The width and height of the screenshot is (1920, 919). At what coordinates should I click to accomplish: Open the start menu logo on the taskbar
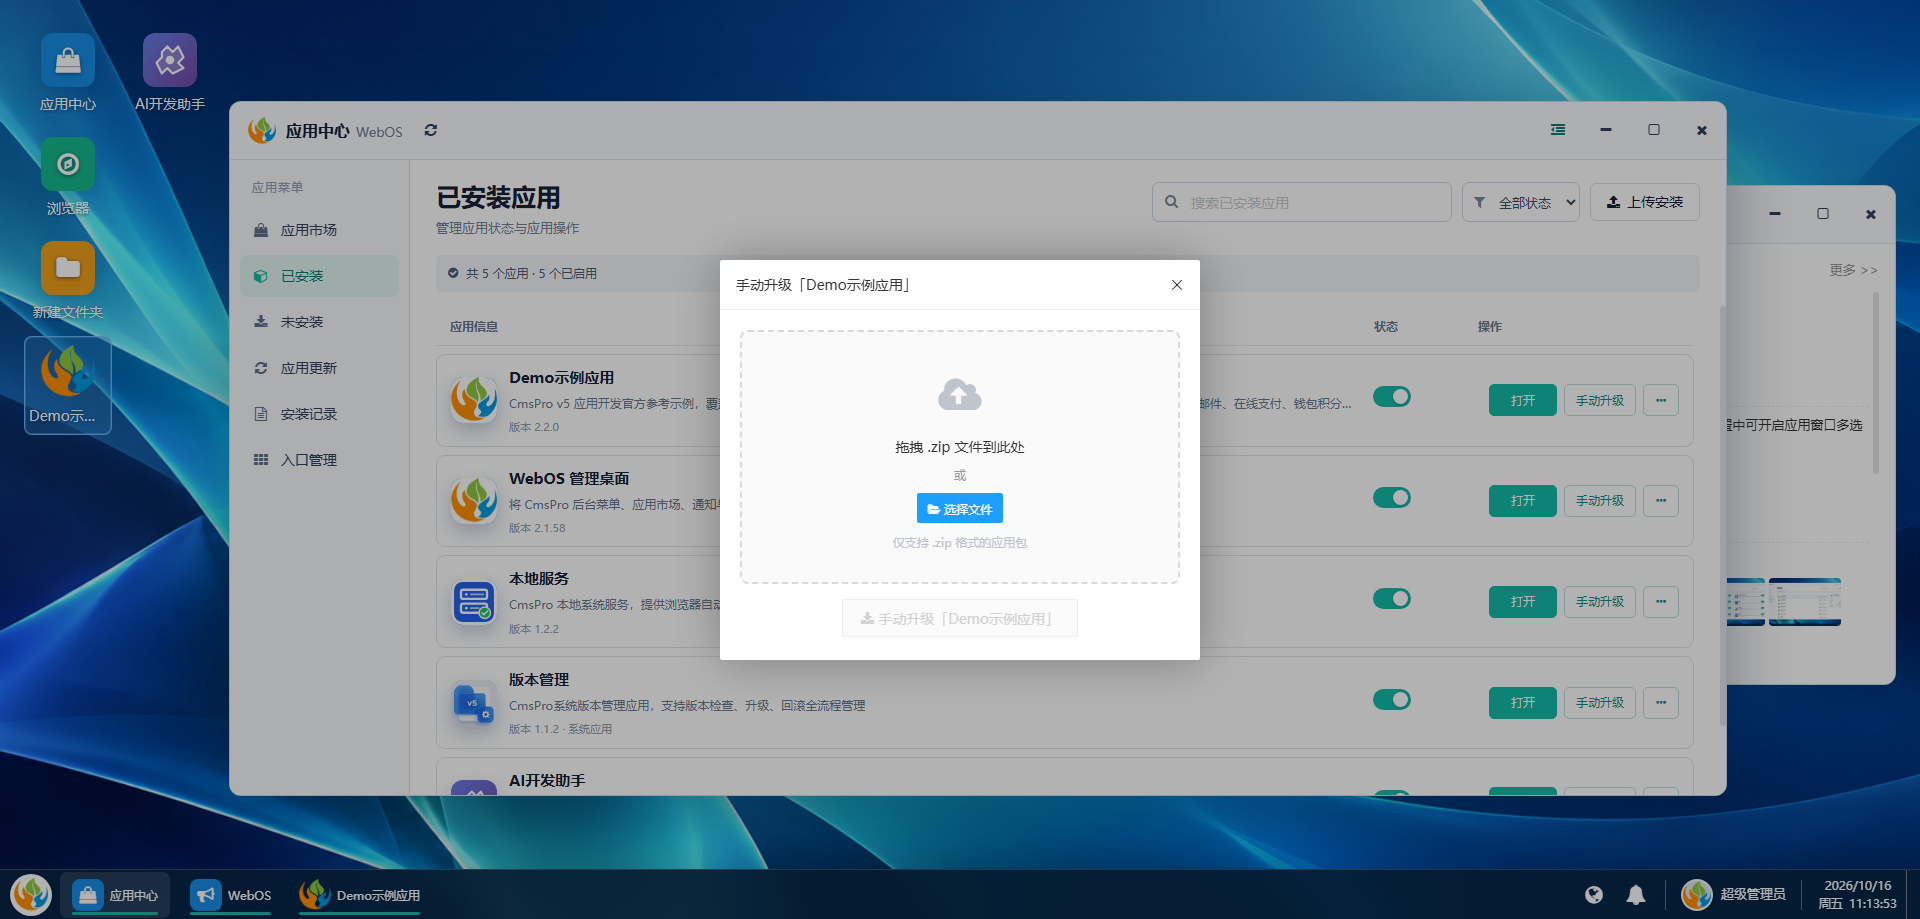pos(31,895)
